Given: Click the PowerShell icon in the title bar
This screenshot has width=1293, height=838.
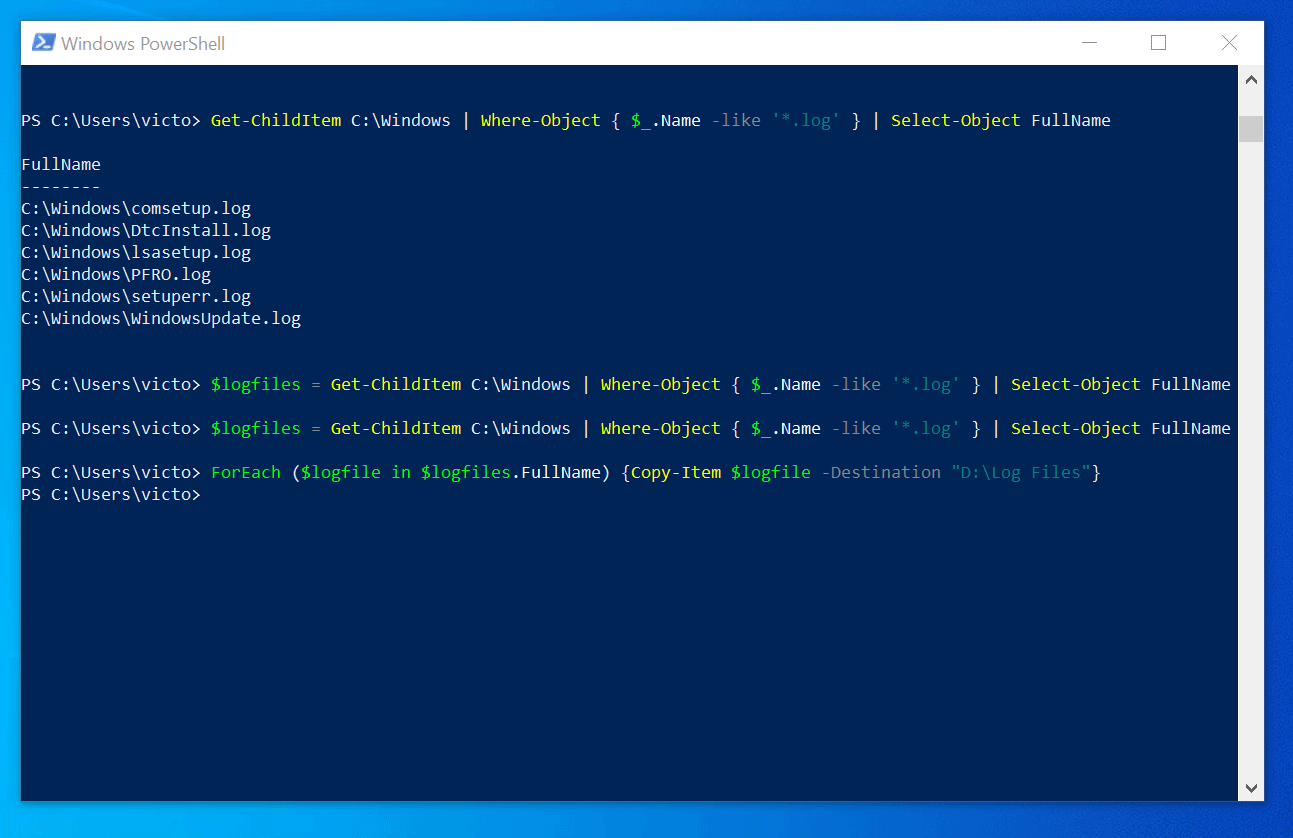Looking at the screenshot, I should point(43,43).
